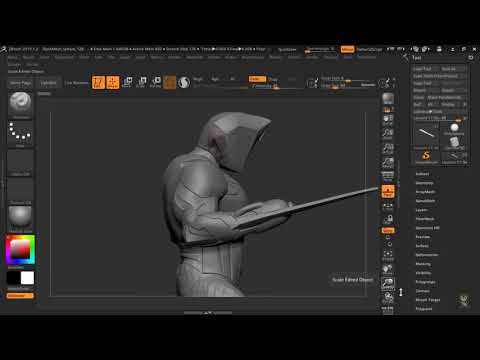Toggle the Gizmo 3D icon
Image resolution: width=480 pixels, height=360 pixels.
(169, 82)
